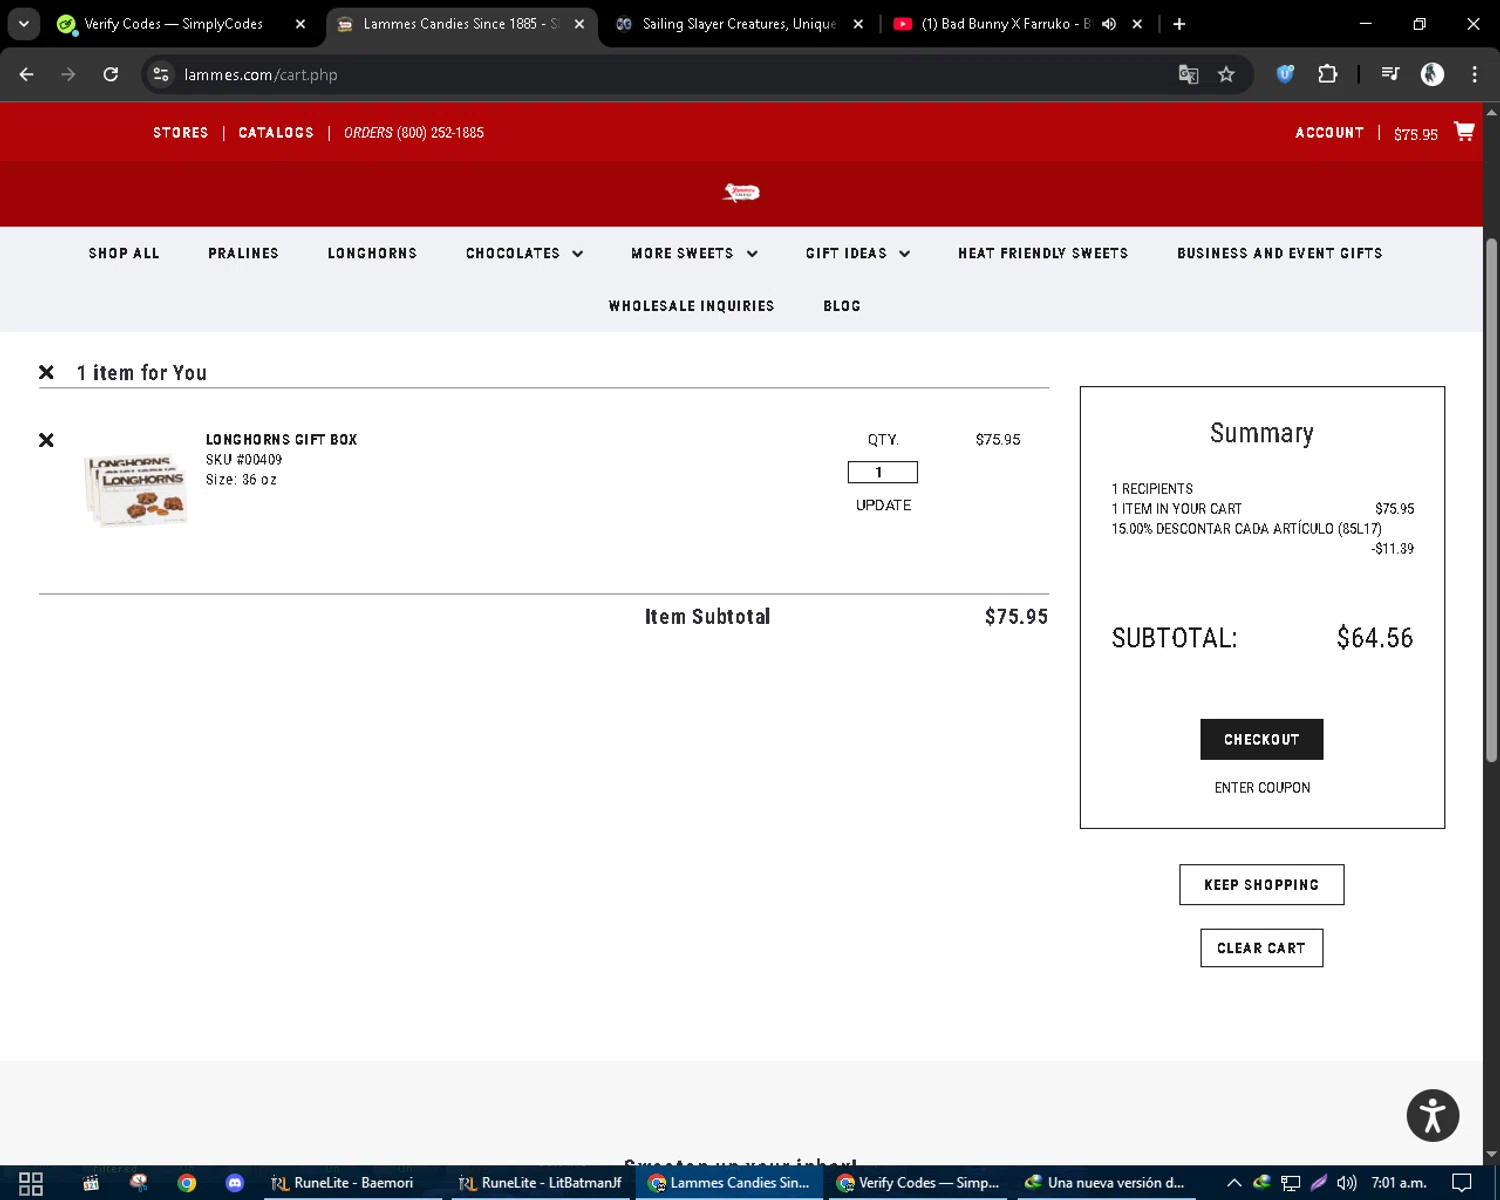The height and width of the screenshot is (1200, 1500).
Task: Open Longhorns Gift Box product title
Action: coord(281,440)
